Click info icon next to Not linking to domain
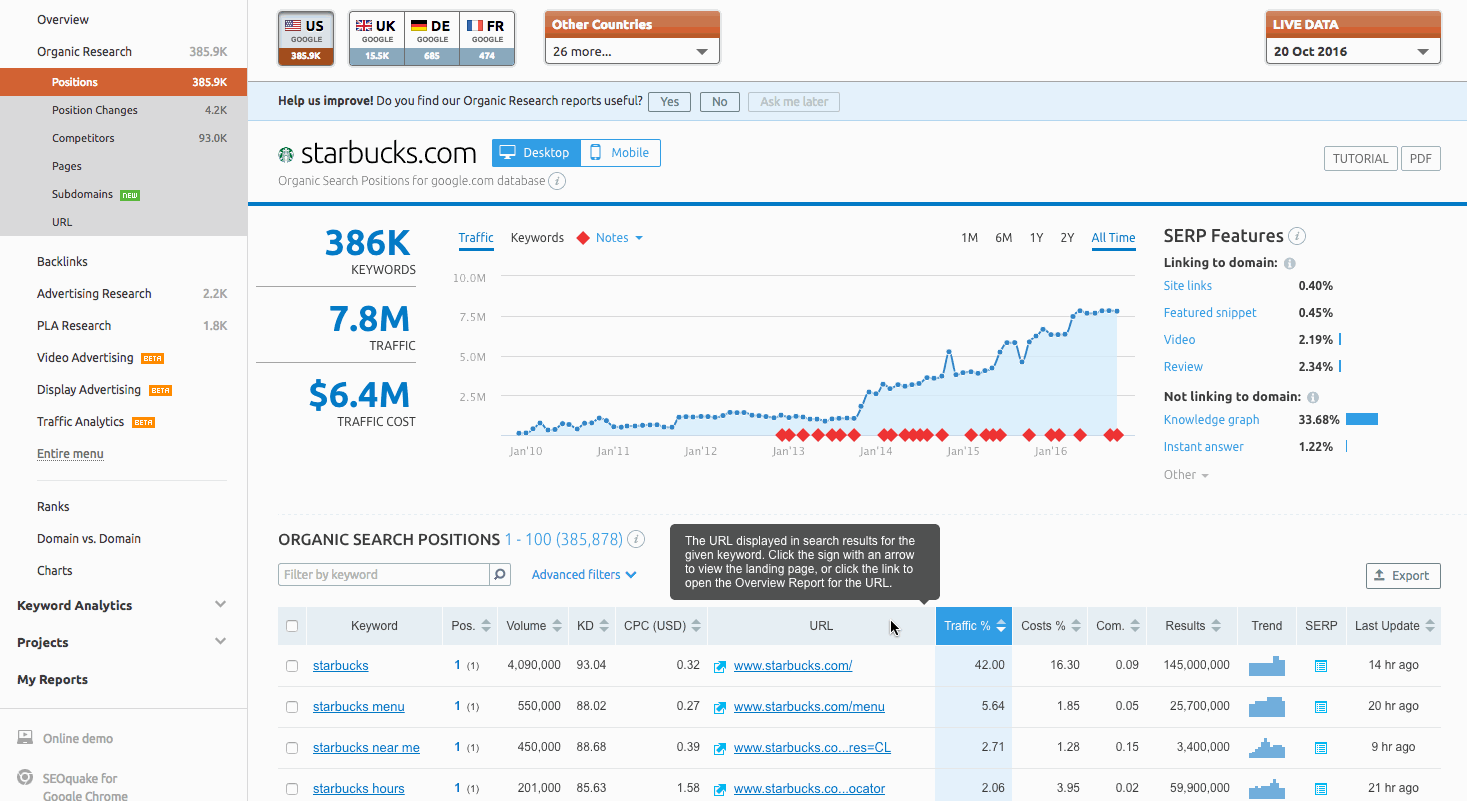The image size is (1467, 801). 1313,397
